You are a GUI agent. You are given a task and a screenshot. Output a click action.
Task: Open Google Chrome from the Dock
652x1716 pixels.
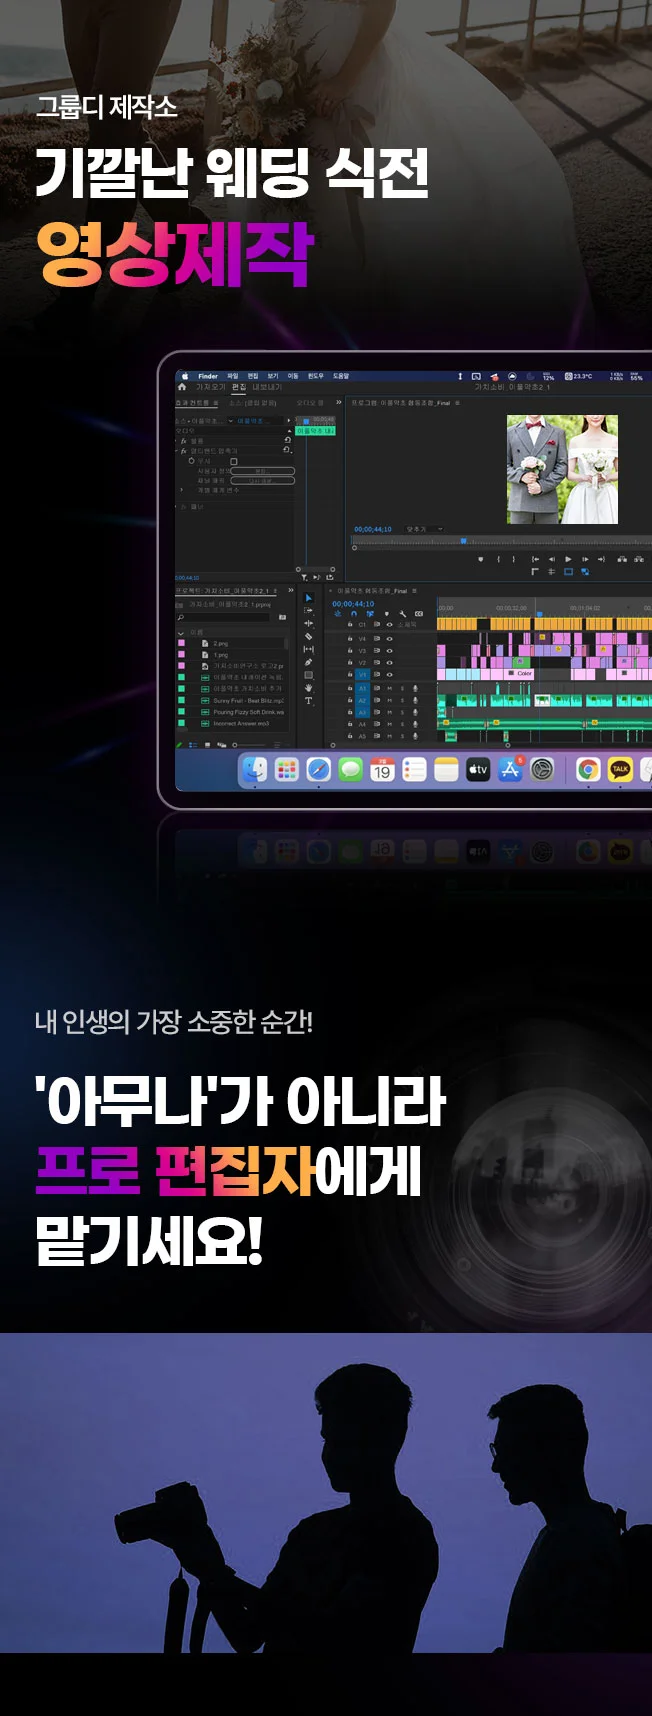588,769
